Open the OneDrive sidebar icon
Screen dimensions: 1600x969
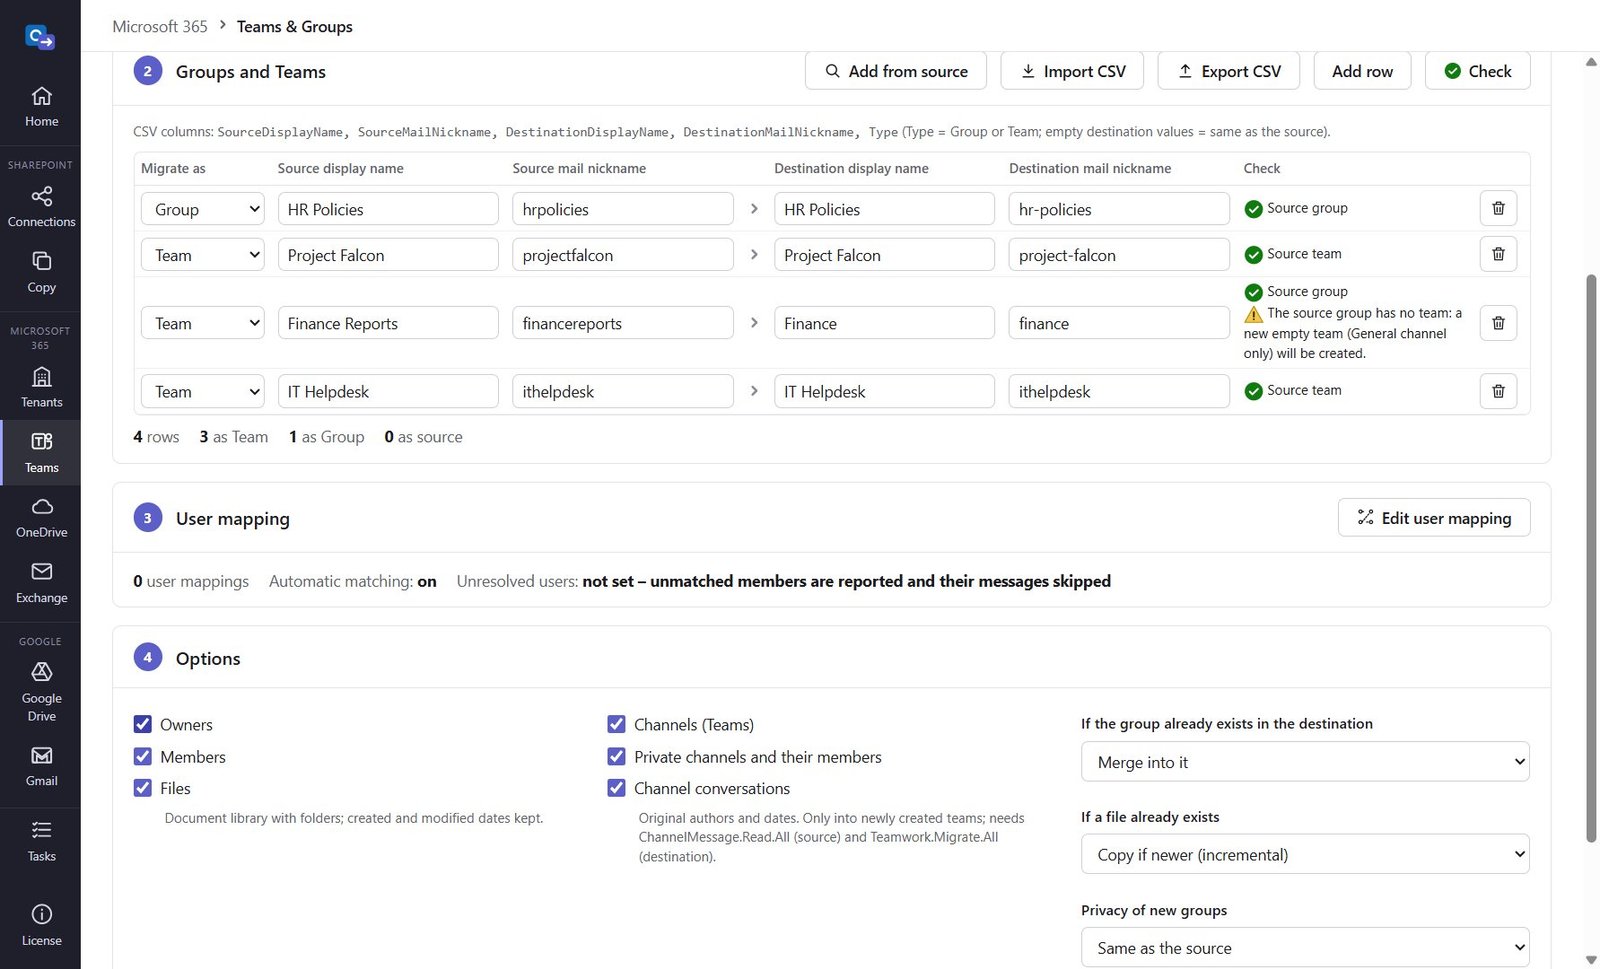(x=41, y=517)
